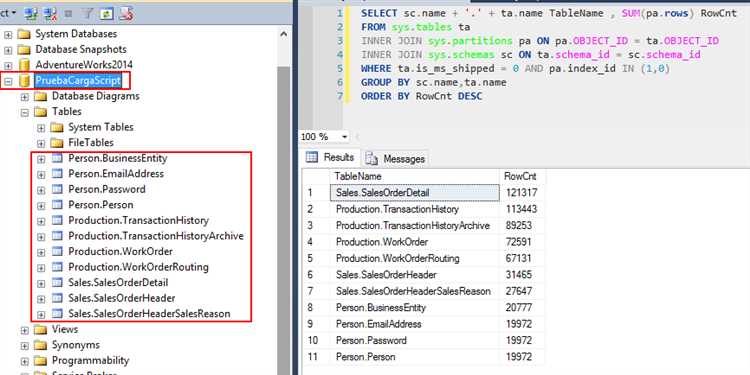This screenshot has height=375, width=750.
Task: Expand the FileTables folder
Action: 41,143
